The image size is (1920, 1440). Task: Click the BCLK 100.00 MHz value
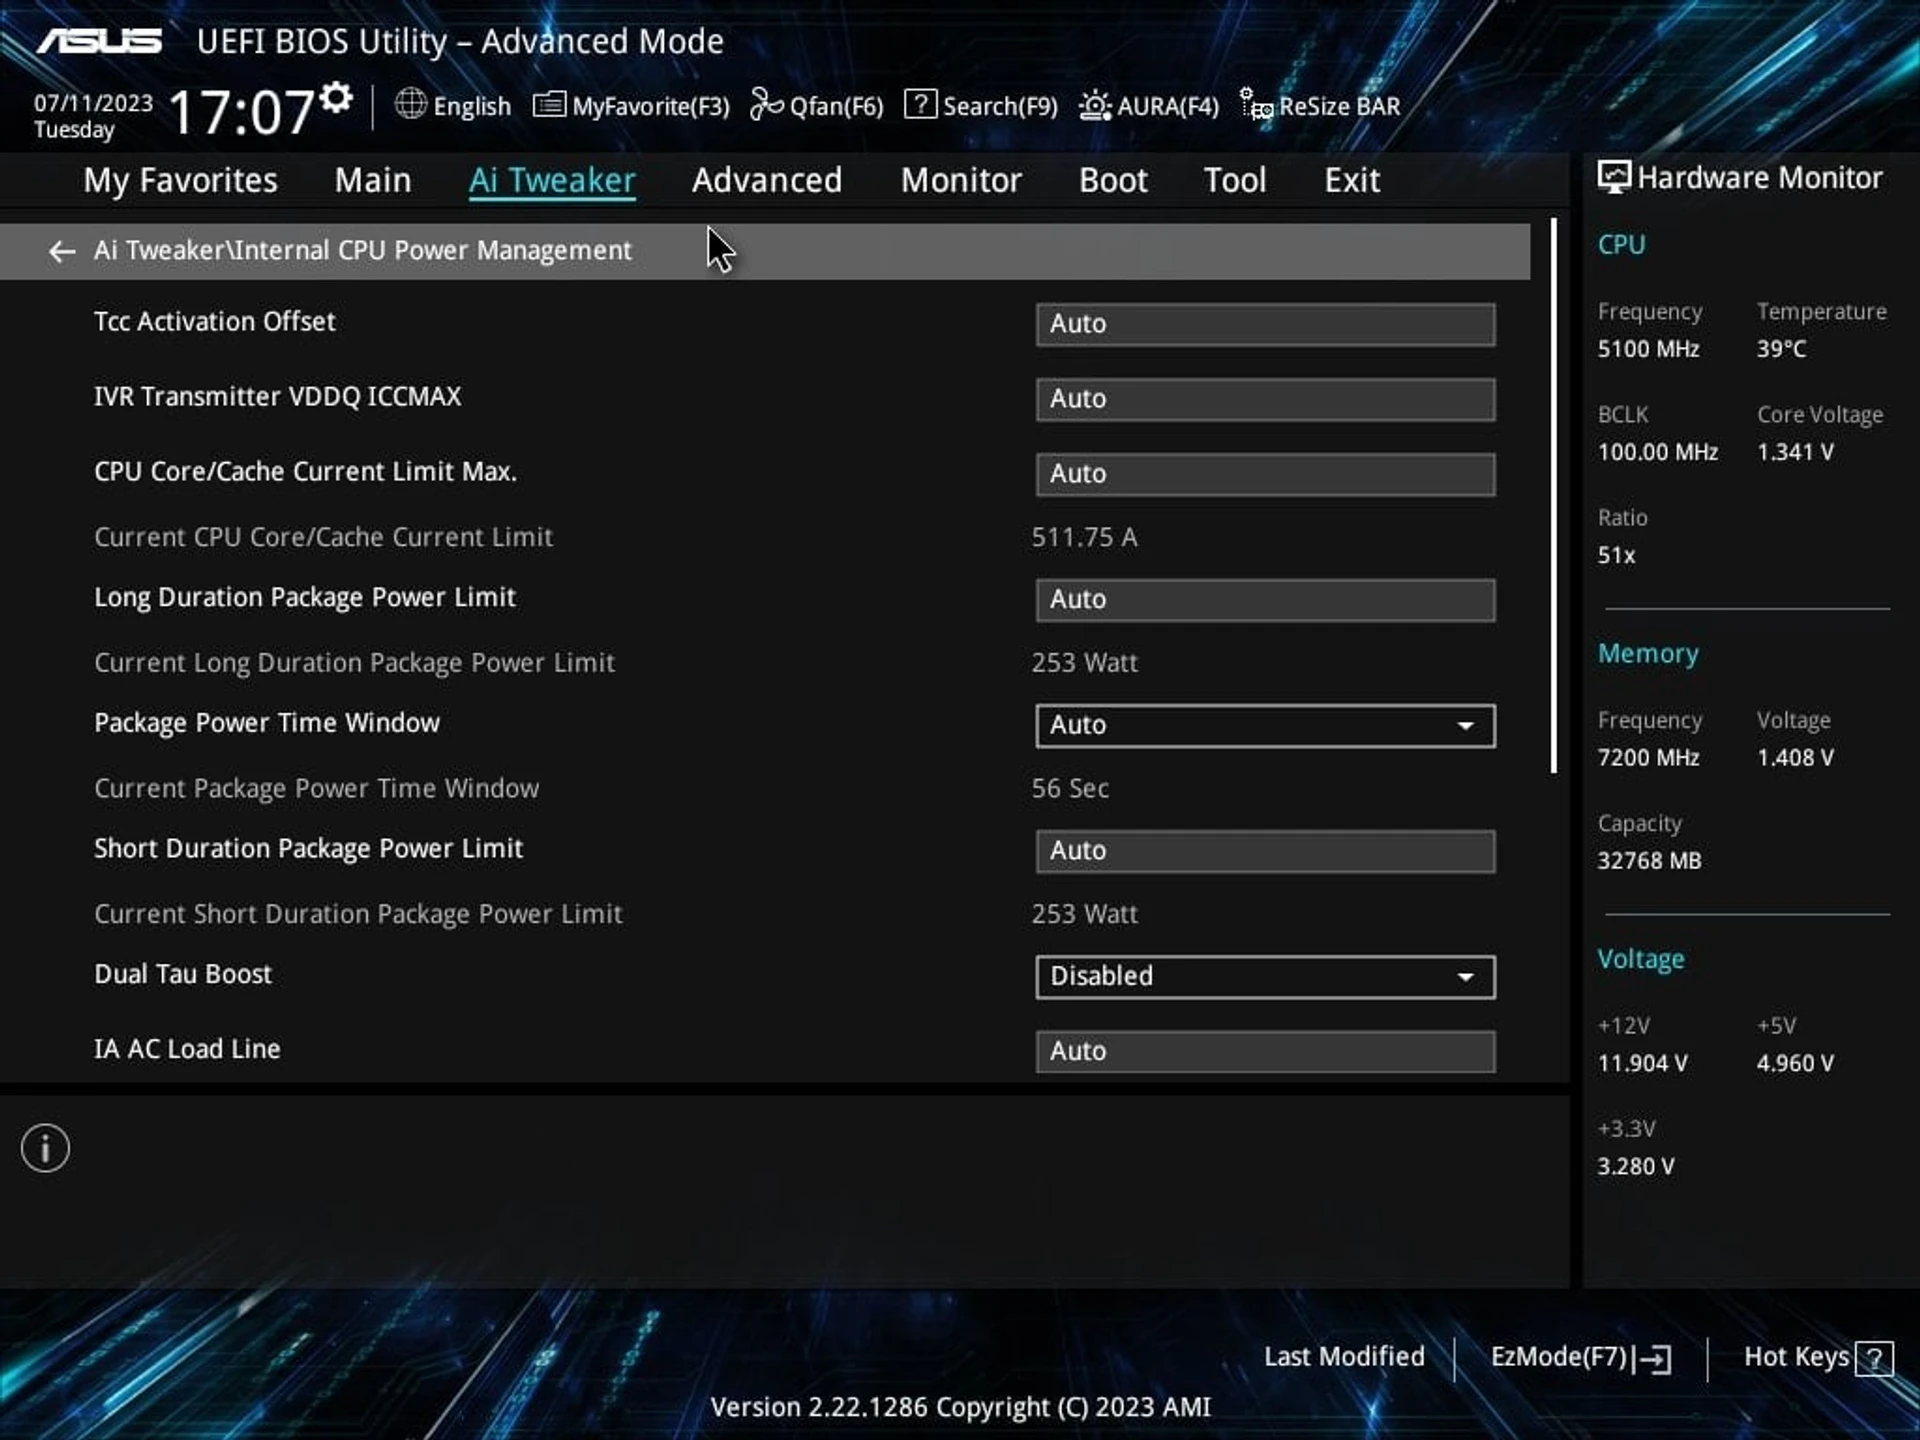pos(1657,452)
